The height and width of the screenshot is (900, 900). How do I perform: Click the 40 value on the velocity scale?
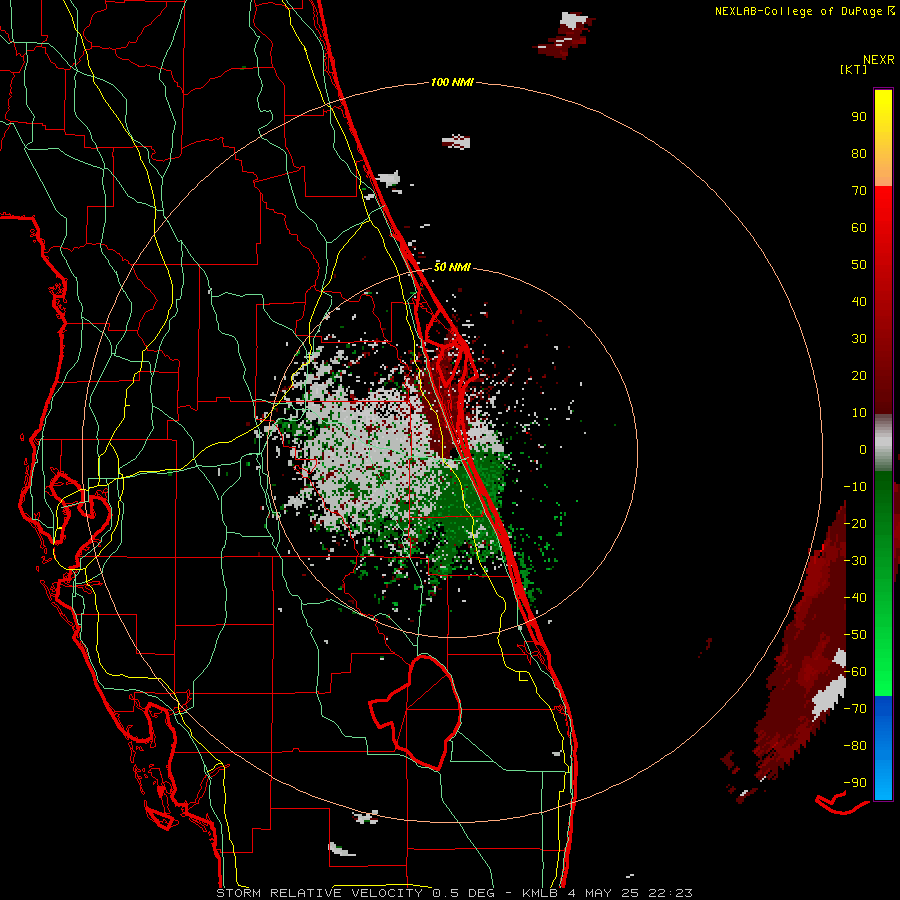[859, 302]
